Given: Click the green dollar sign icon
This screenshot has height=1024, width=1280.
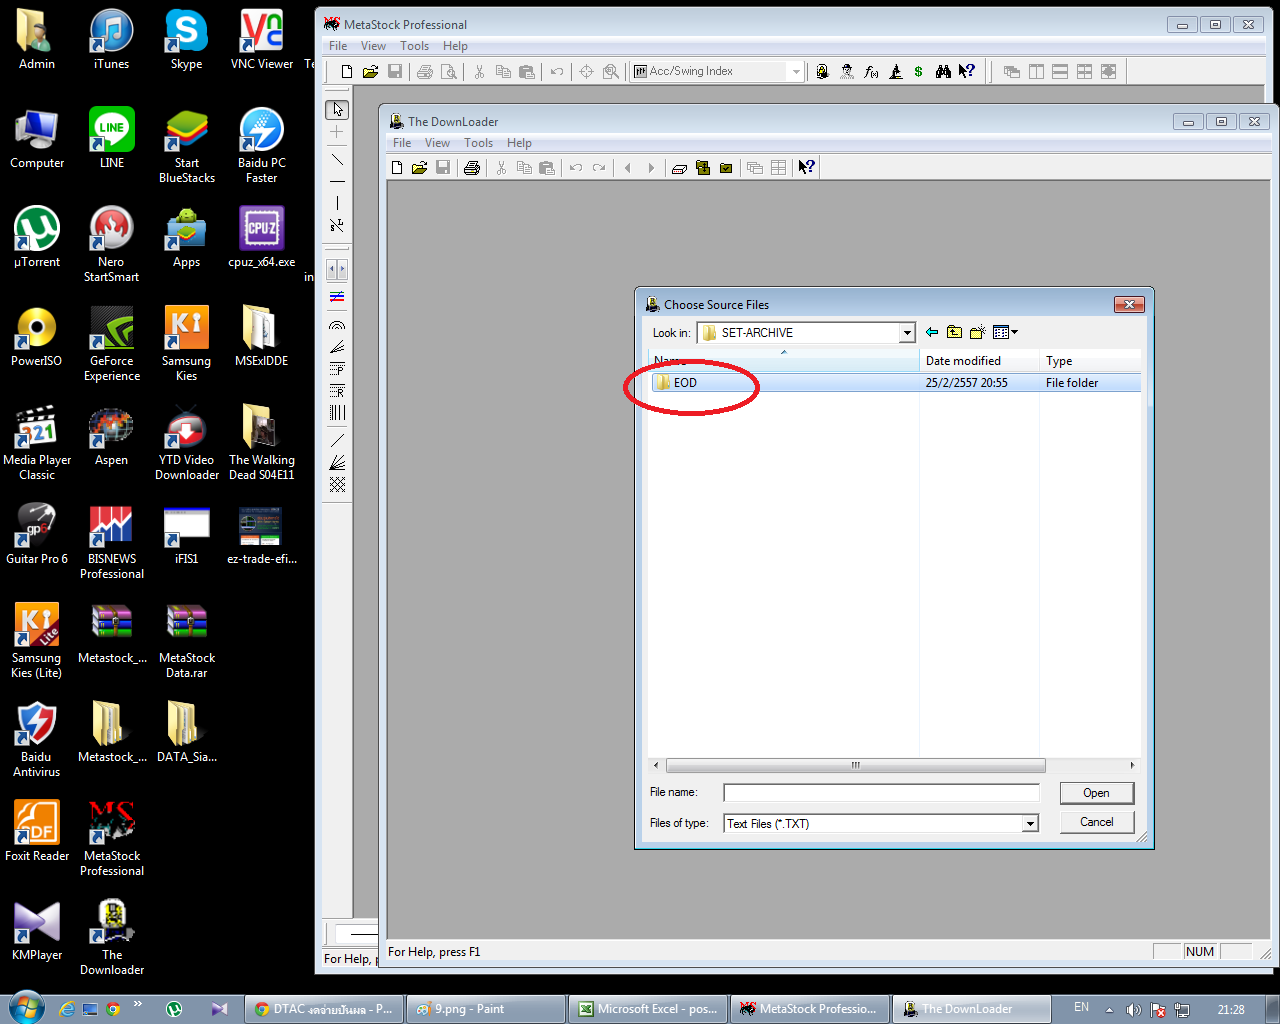Looking at the screenshot, I should click(918, 71).
